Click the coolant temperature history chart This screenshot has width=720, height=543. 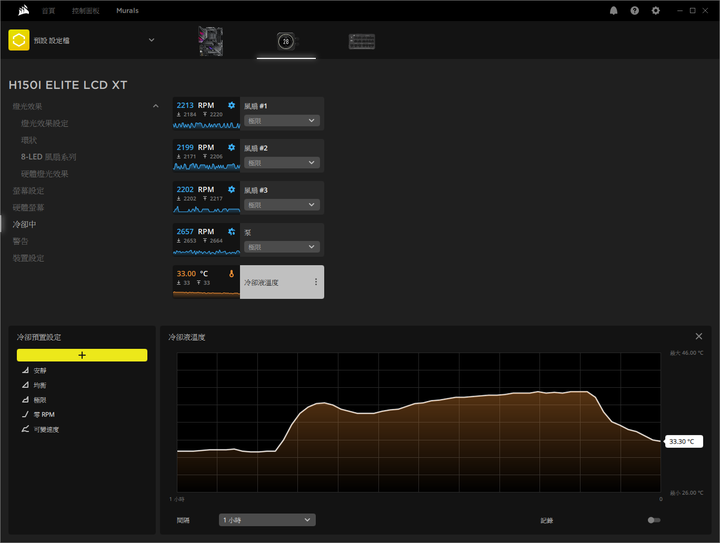pyautogui.click(x=419, y=422)
